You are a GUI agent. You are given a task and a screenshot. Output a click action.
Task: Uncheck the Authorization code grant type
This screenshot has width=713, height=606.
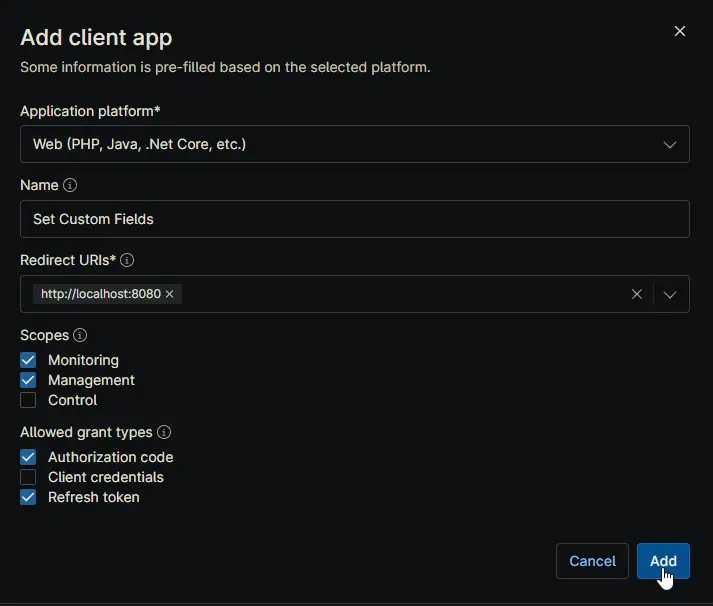tap(28, 457)
